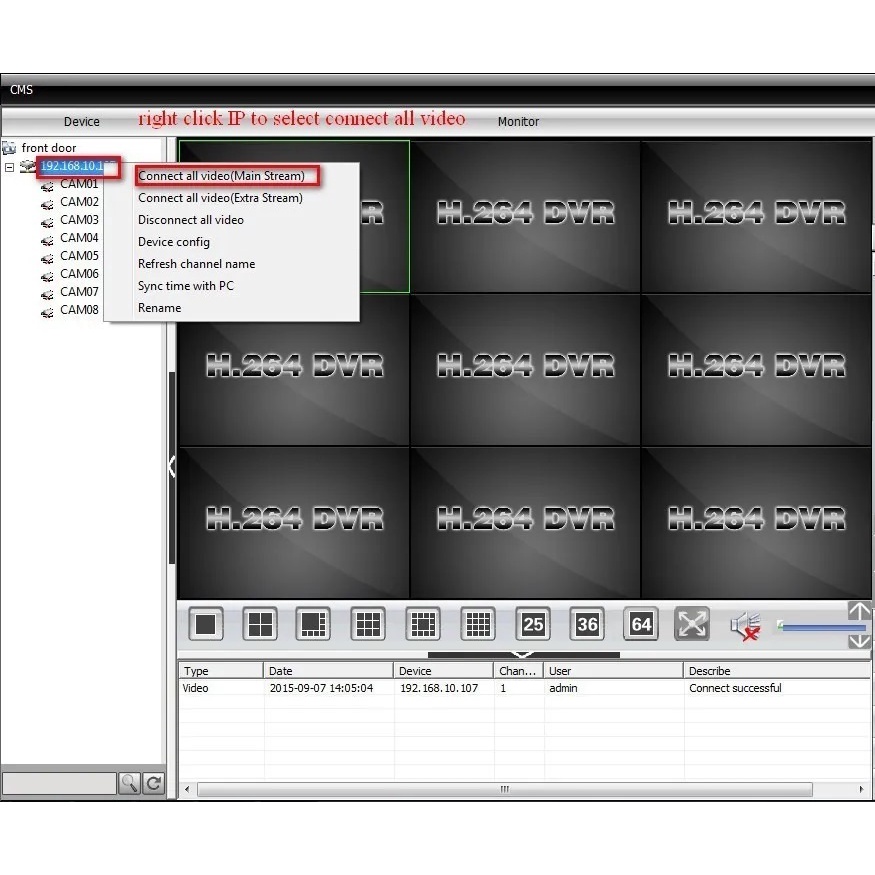Viewport: 875px width, 875px height.
Task: Open the Device tab
Action: pyautogui.click(x=81, y=121)
